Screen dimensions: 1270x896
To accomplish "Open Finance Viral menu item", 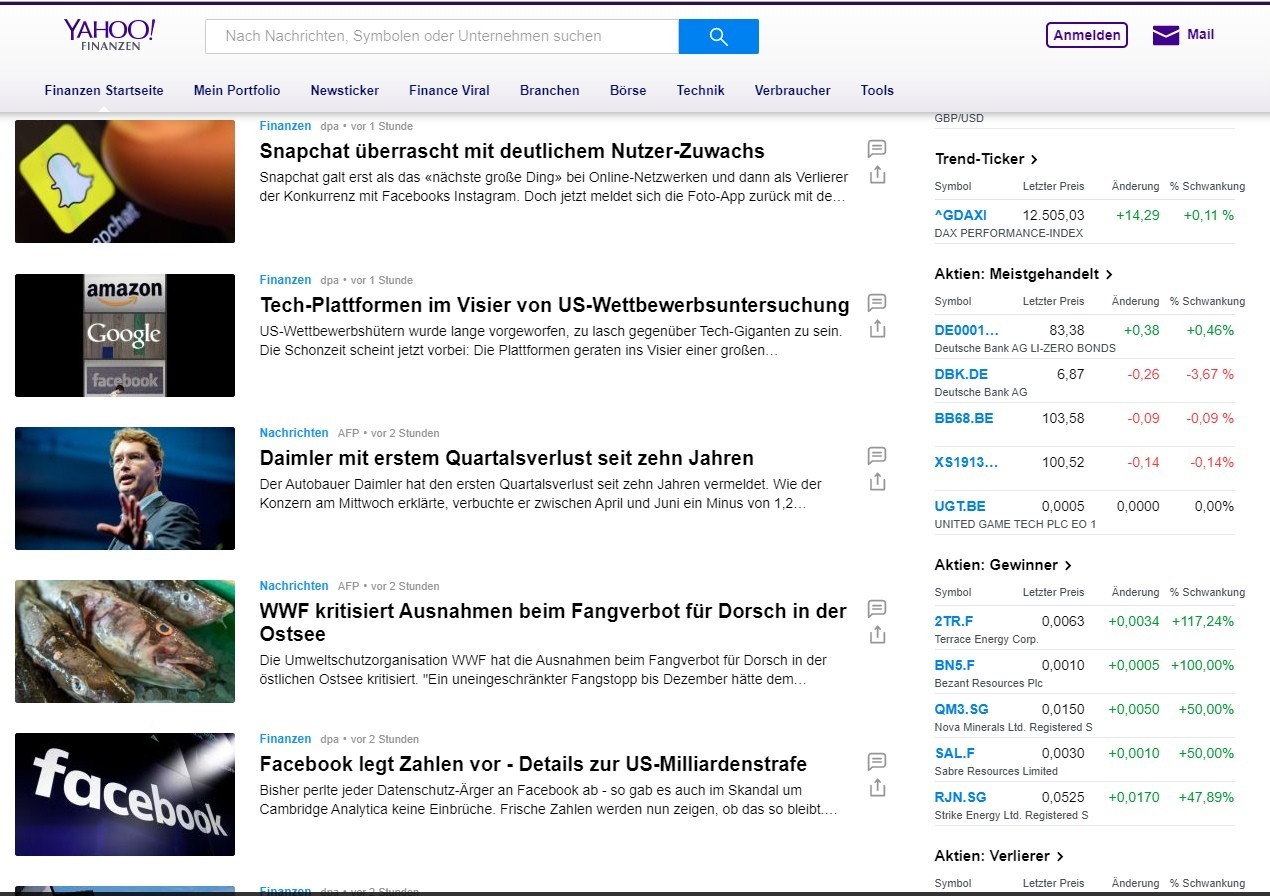I will coord(449,90).
